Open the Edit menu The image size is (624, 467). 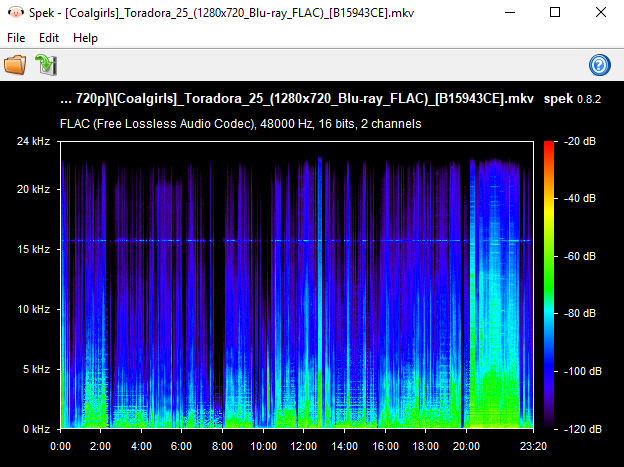pos(49,38)
